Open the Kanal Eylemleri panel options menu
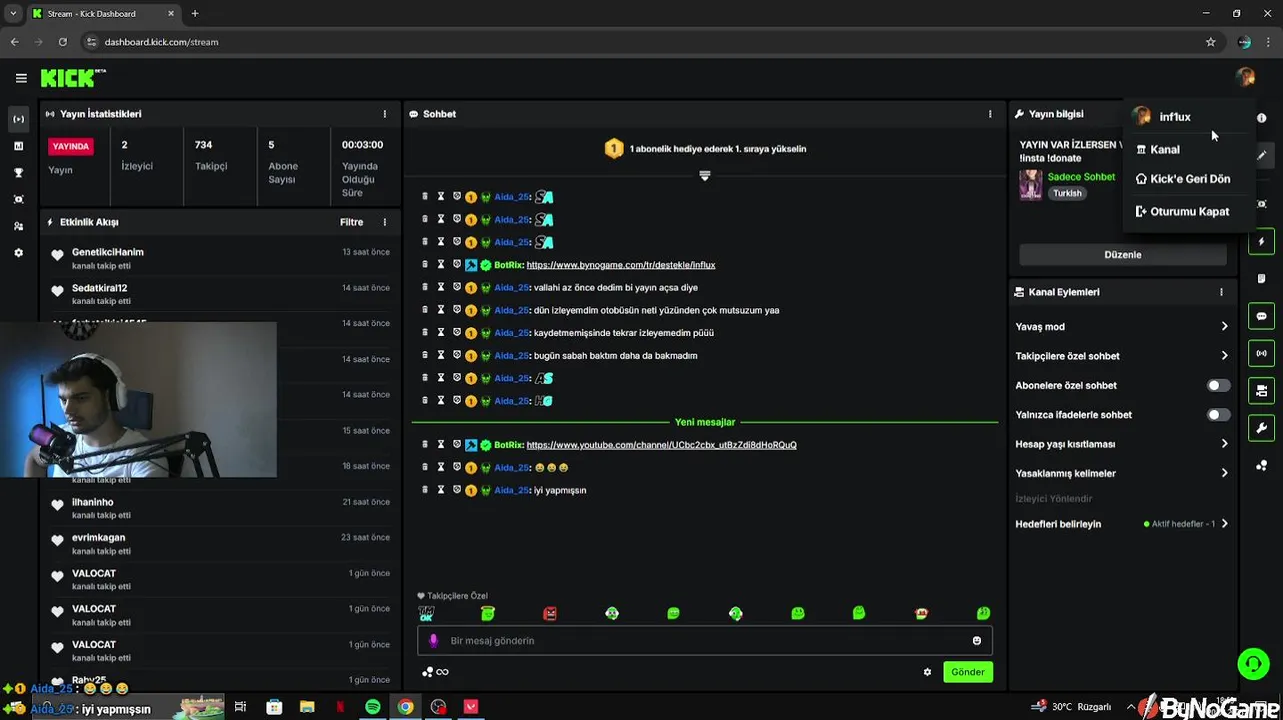Screen dimensions: 1283x720 click(x=1221, y=292)
